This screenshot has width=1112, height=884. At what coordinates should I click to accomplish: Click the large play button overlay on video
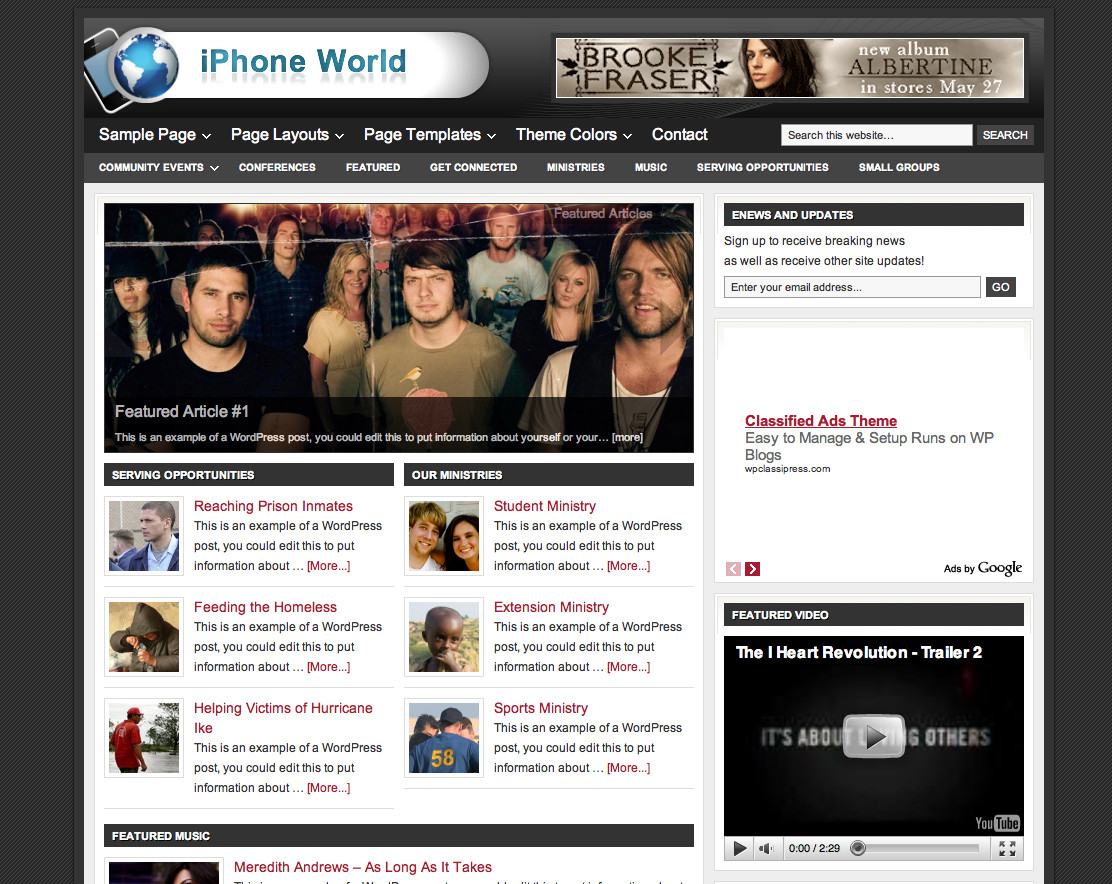pos(874,737)
